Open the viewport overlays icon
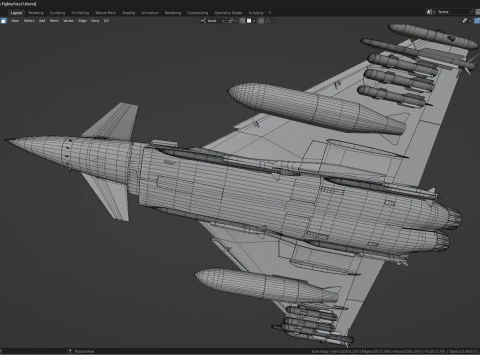The width and height of the screenshot is (480, 360). 465,21
